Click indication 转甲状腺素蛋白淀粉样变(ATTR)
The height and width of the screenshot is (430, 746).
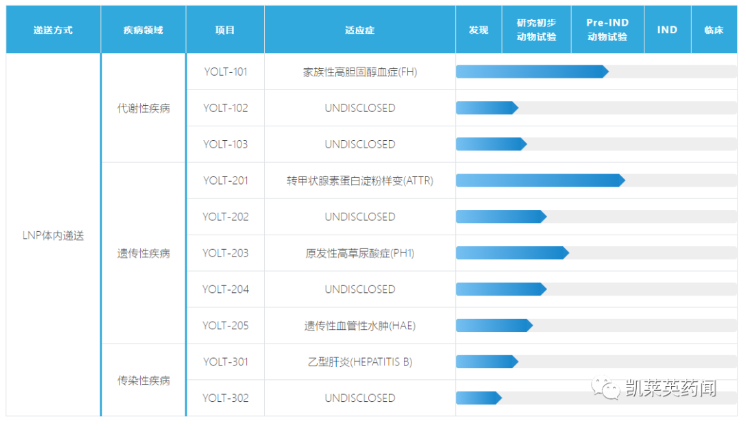click(x=360, y=181)
